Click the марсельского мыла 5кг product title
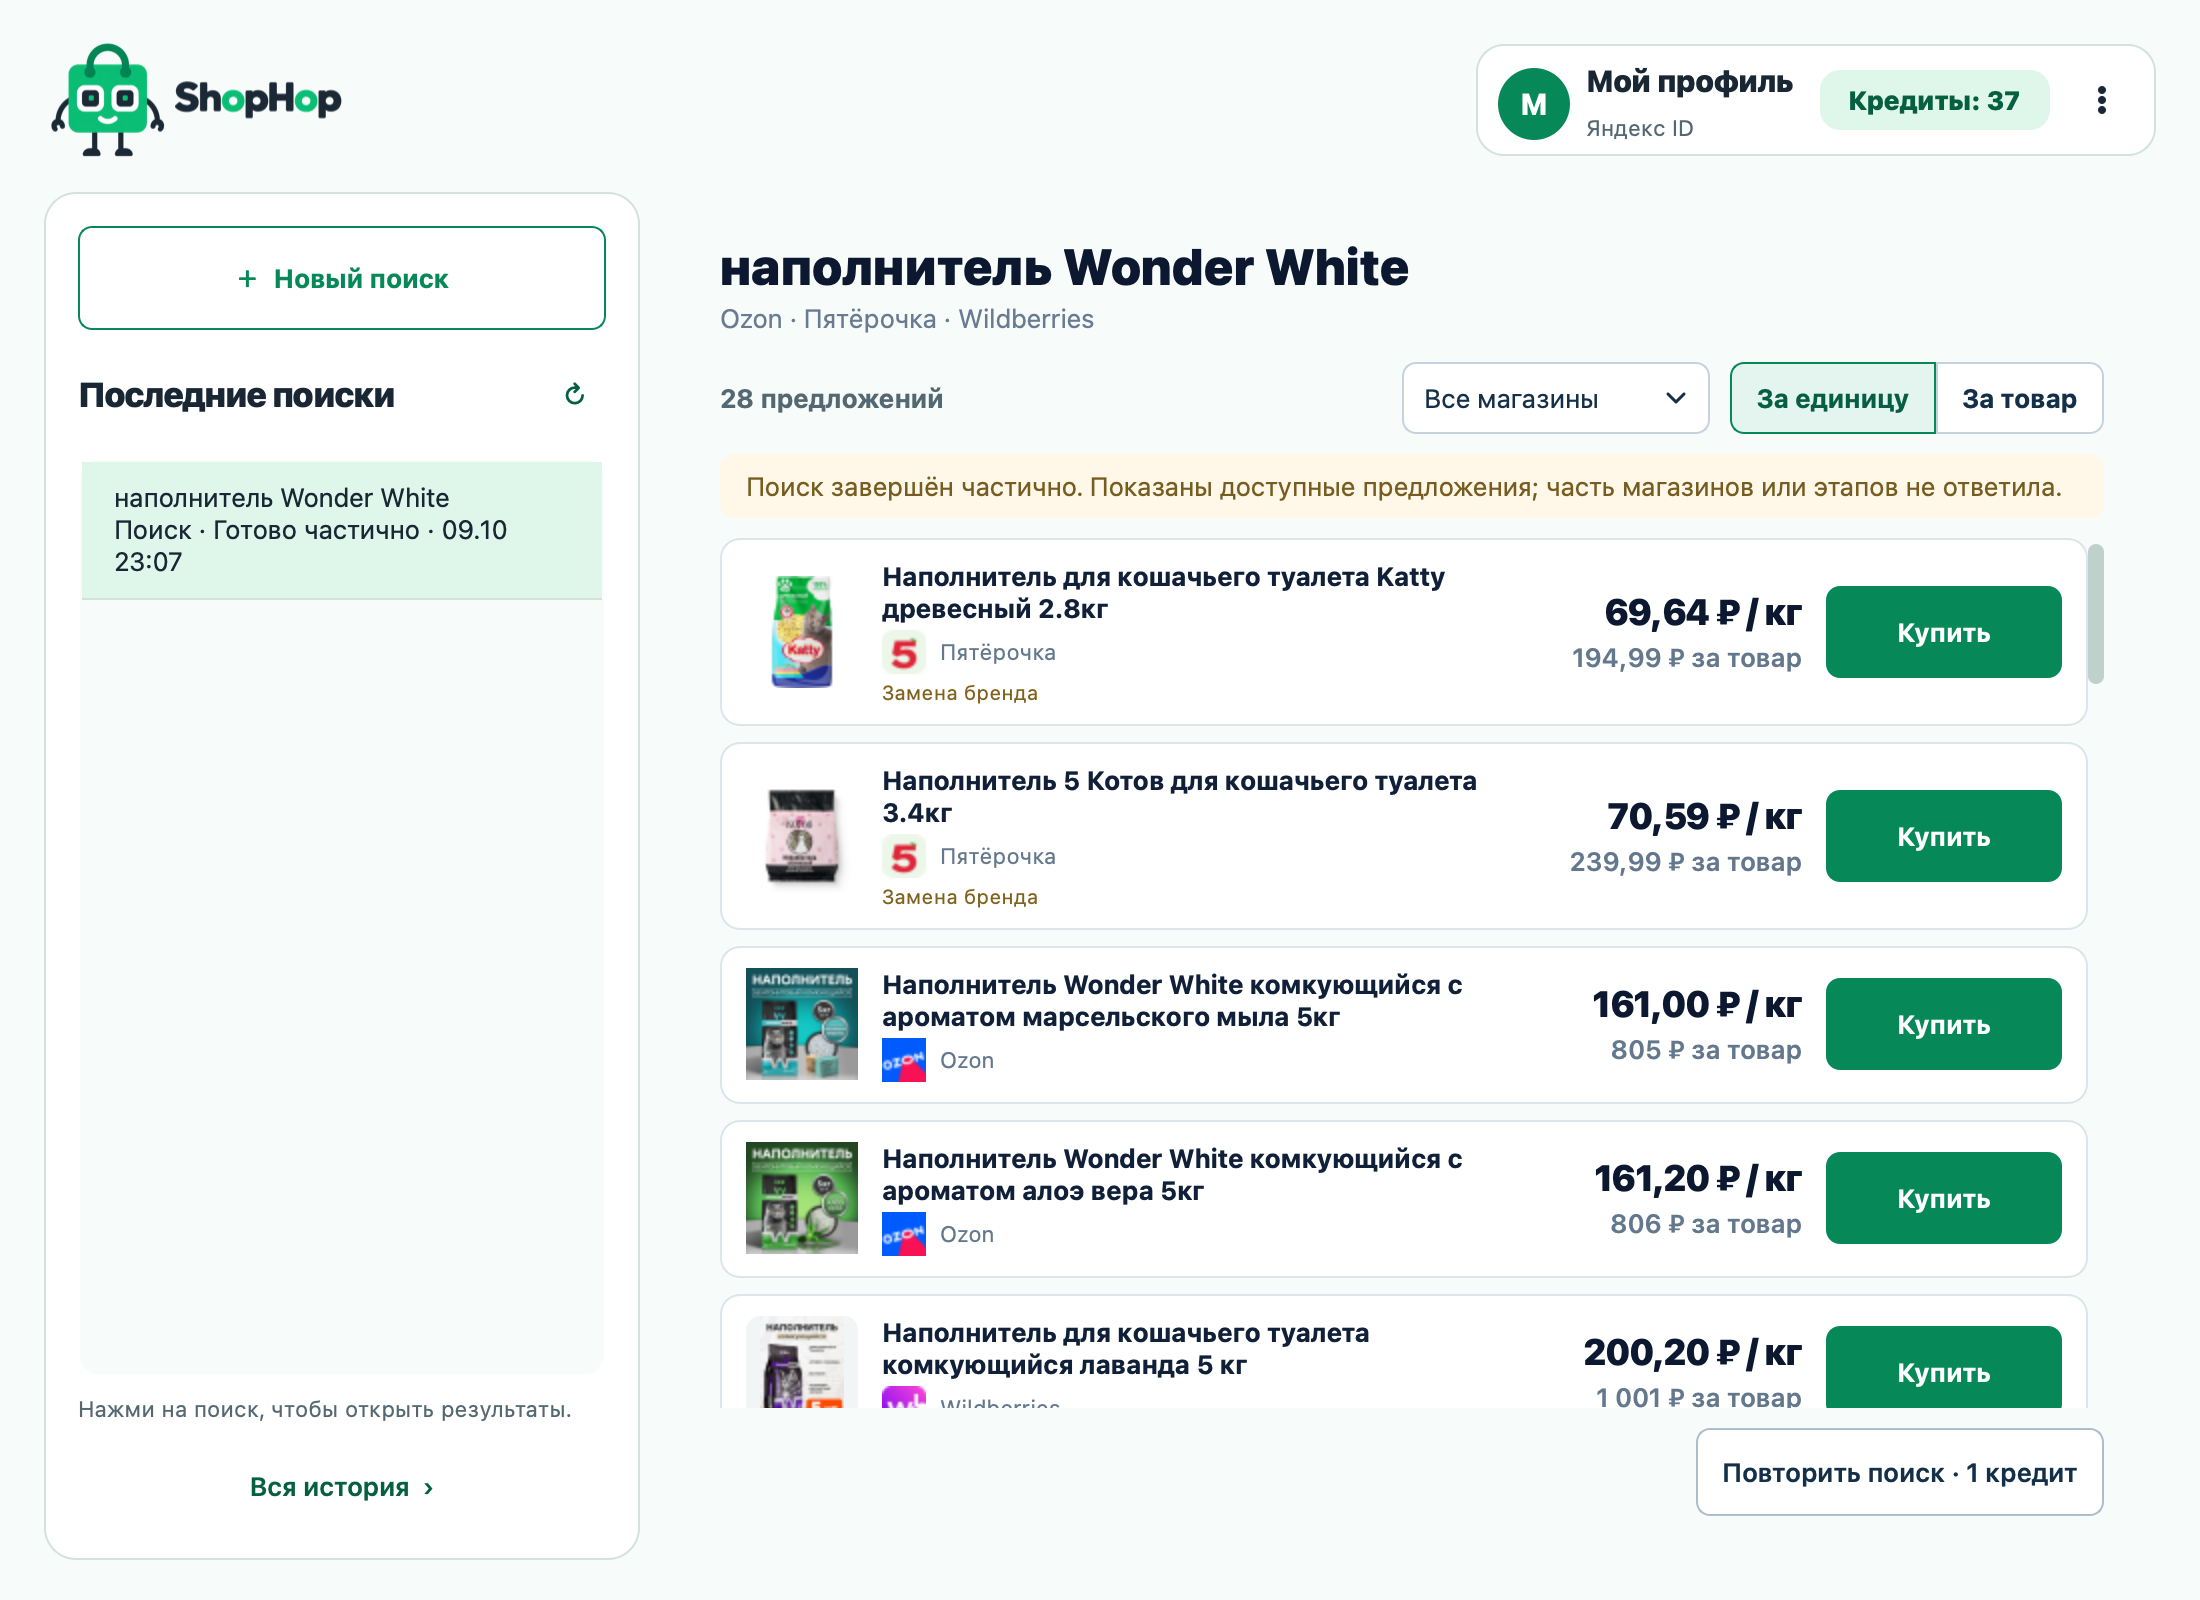This screenshot has width=2200, height=1600. click(1172, 1001)
